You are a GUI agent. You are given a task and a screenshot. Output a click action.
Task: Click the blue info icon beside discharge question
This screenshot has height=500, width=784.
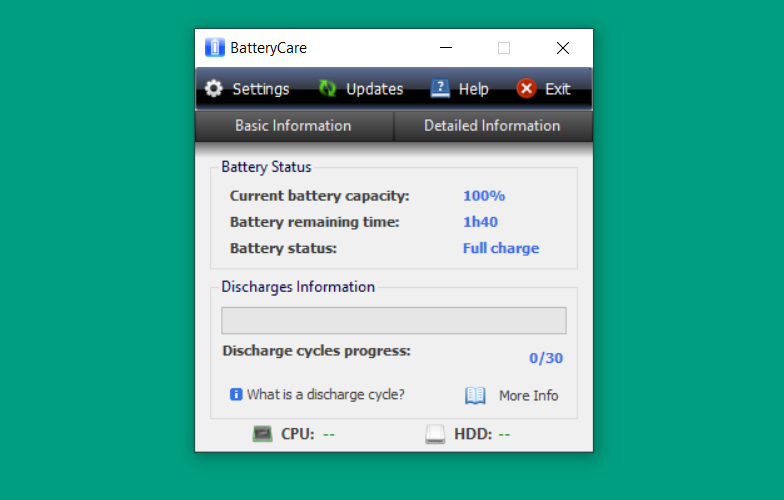point(236,394)
